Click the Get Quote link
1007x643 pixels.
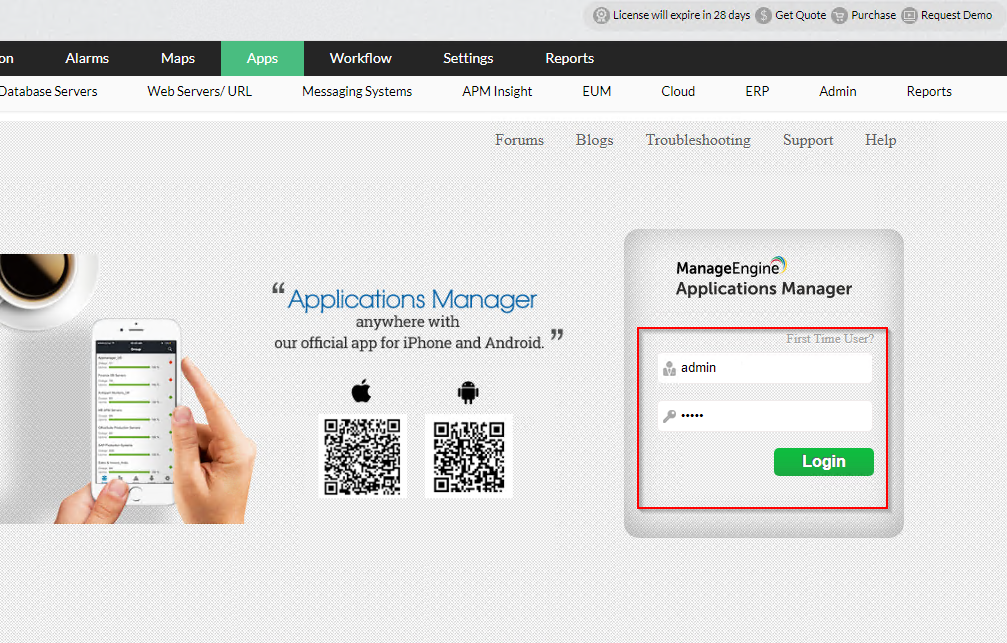pyautogui.click(x=801, y=15)
